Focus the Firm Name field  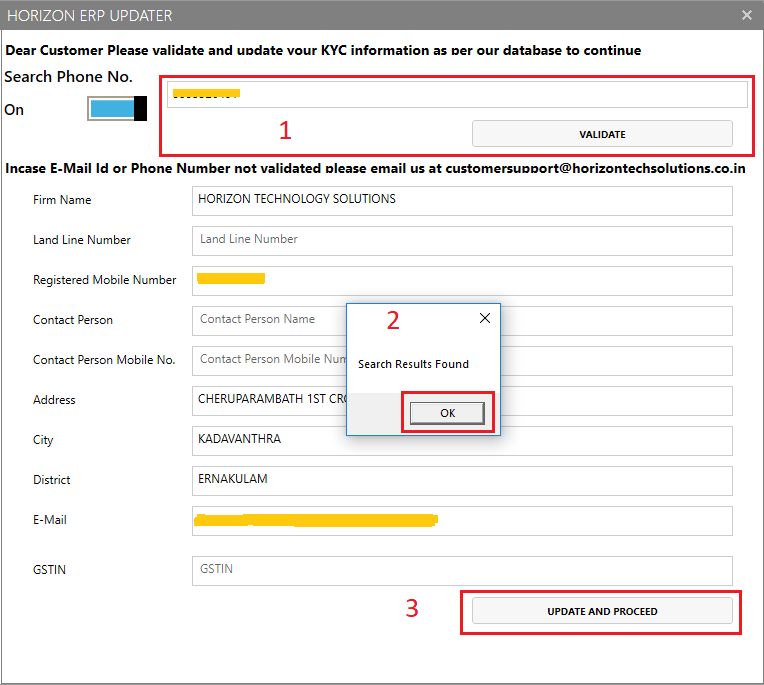(x=462, y=201)
